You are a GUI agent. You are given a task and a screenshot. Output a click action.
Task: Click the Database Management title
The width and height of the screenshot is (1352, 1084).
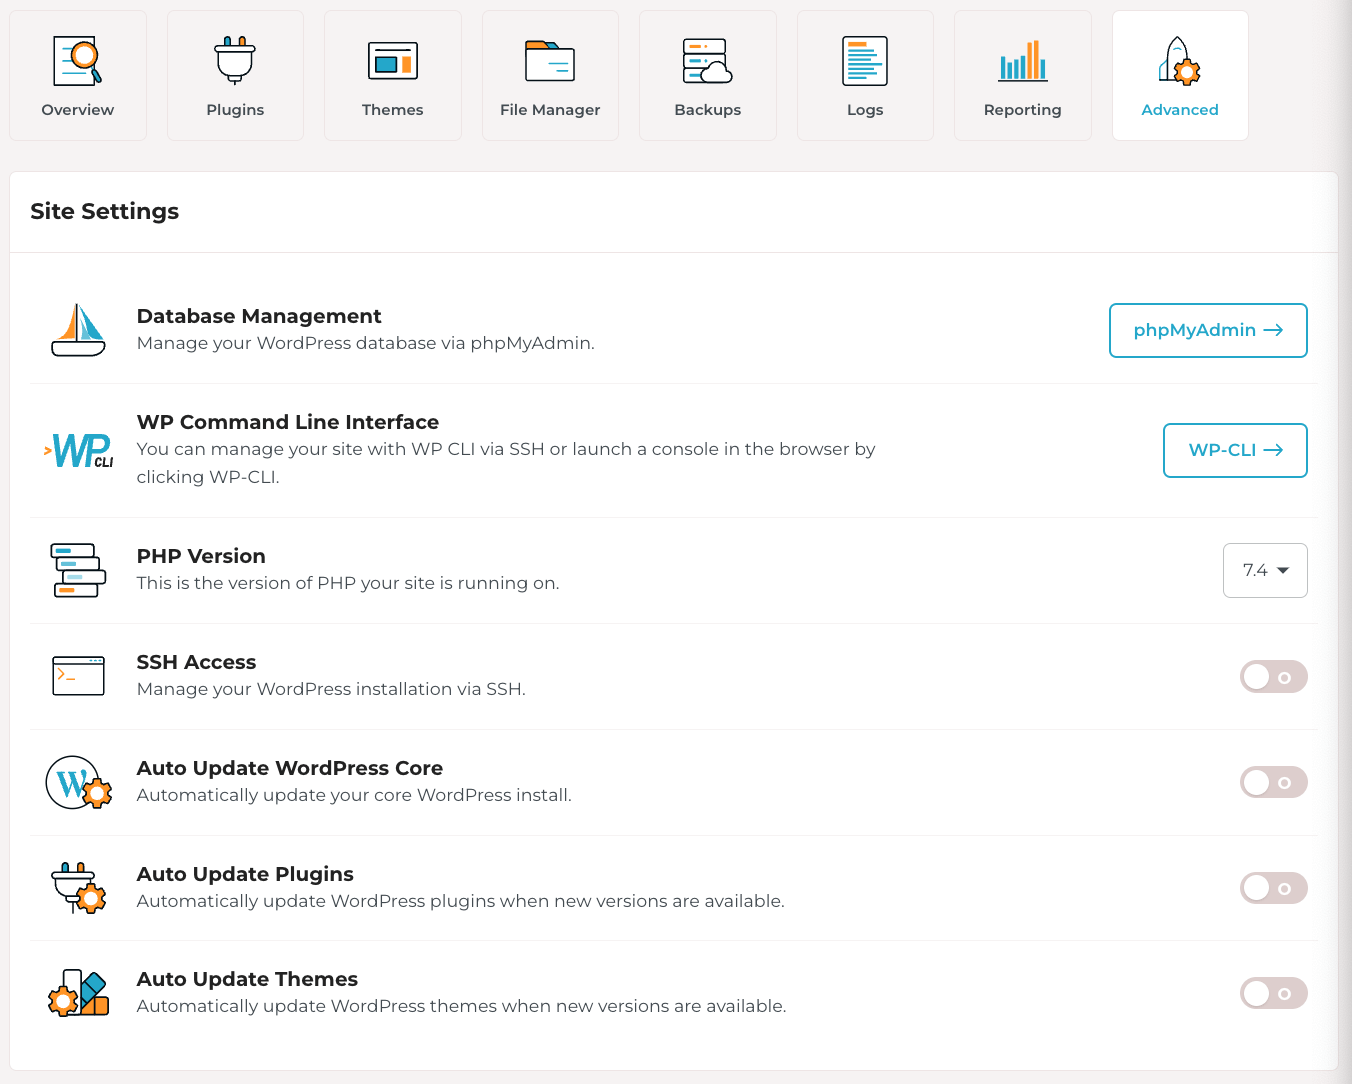point(259,316)
